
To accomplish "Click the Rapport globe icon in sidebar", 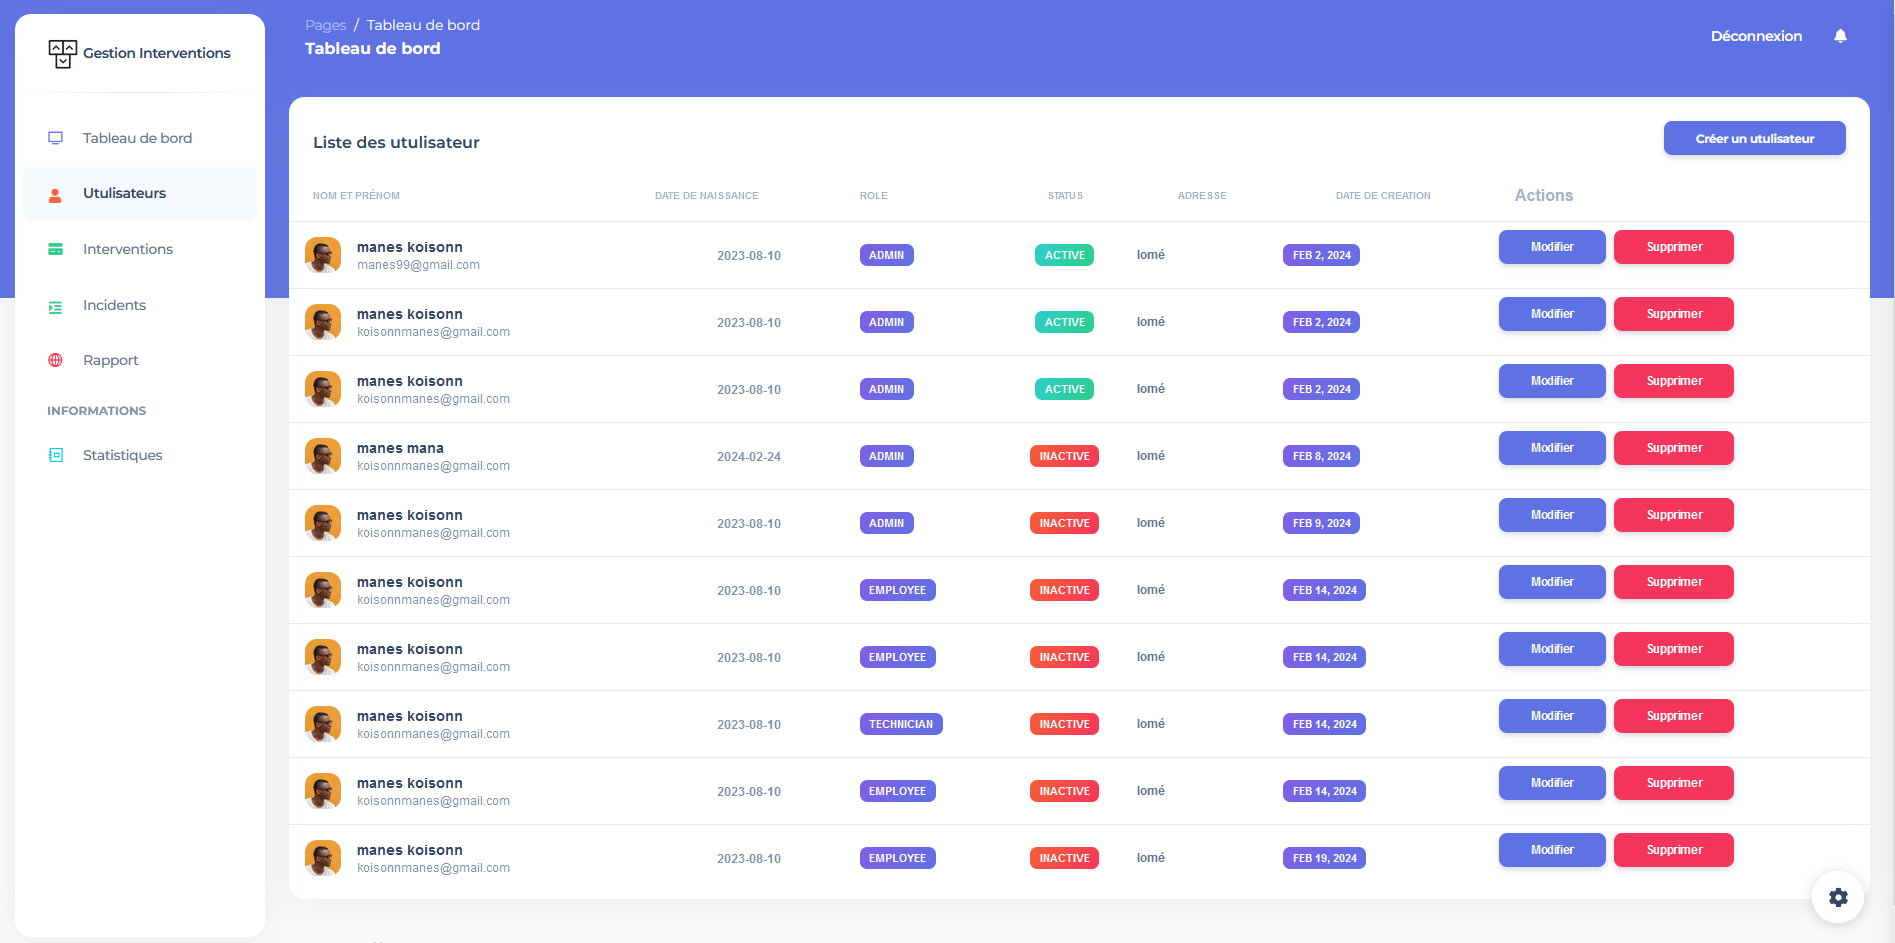I will tap(56, 360).
